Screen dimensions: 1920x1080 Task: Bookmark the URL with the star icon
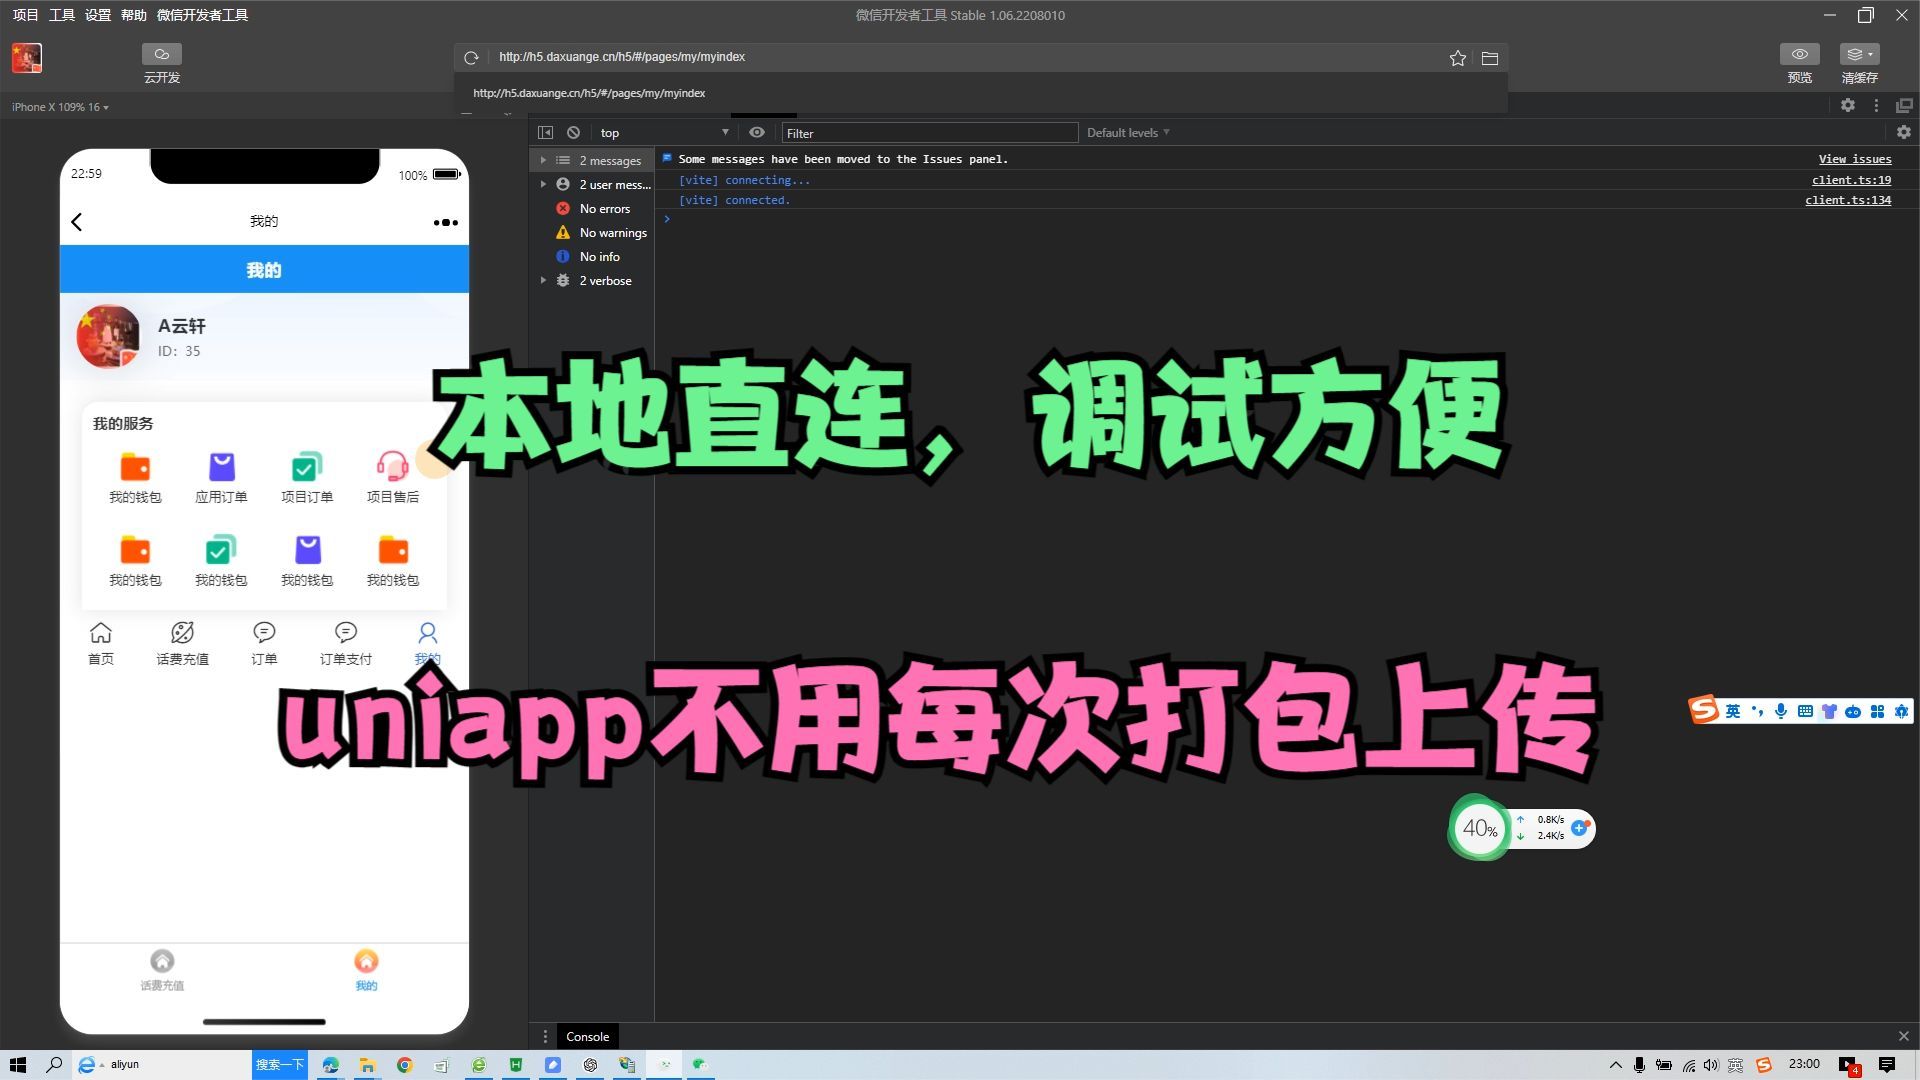click(1457, 58)
